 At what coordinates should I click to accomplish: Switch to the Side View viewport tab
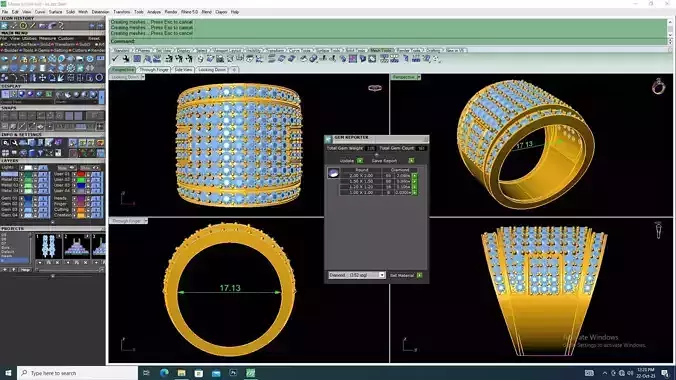tap(183, 69)
